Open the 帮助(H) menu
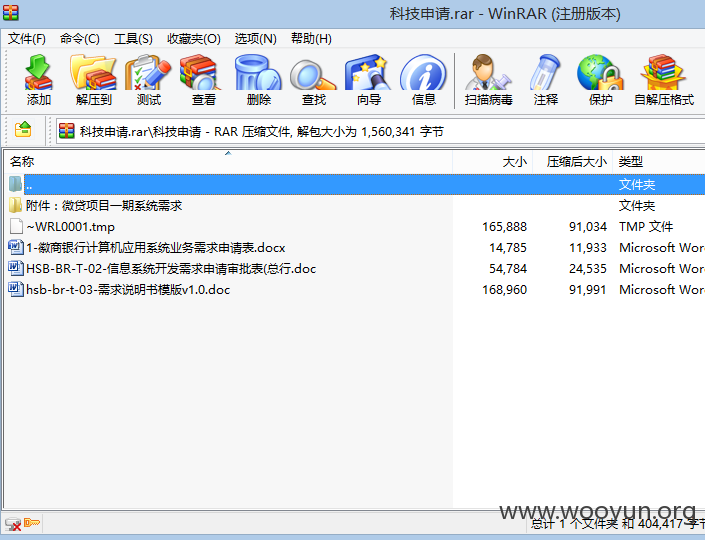Image resolution: width=705 pixels, height=540 pixels. (311, 39)
